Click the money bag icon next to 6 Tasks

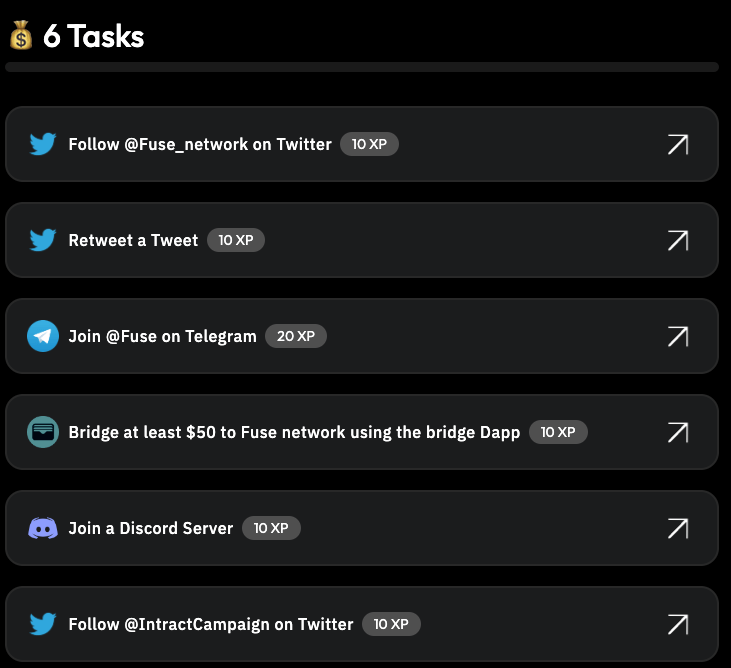pos(21,35)
